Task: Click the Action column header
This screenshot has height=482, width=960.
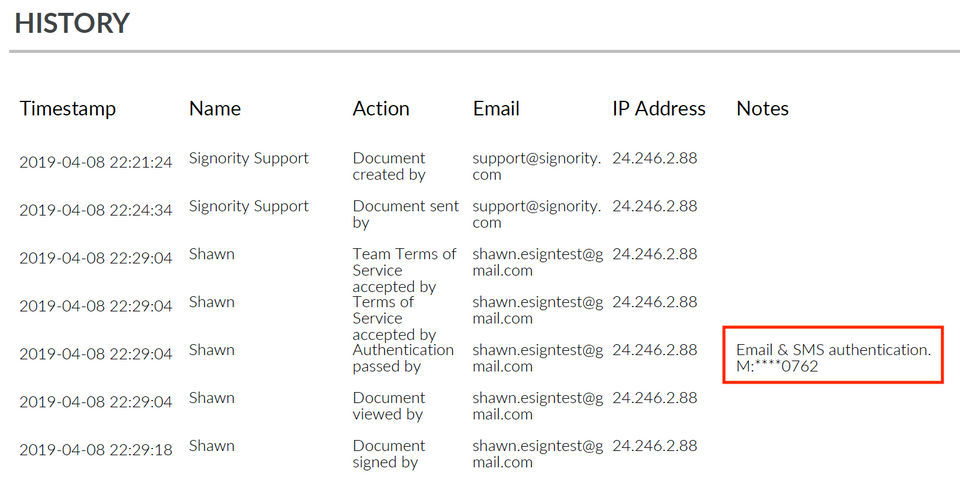Action: (x=381, y=109)
